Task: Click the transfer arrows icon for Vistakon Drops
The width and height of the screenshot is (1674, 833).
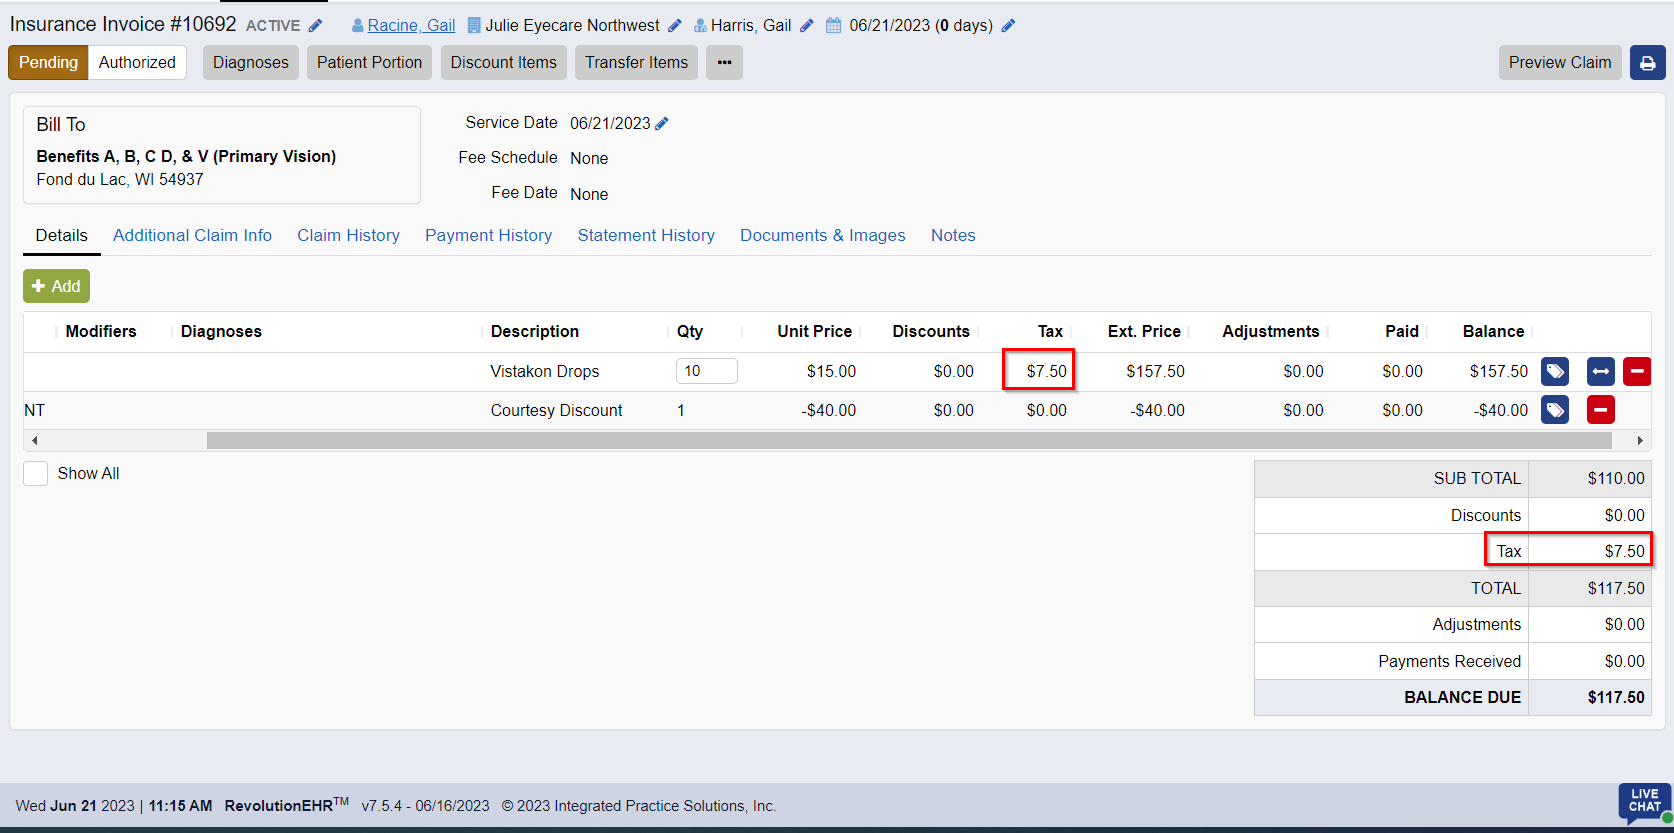Action: pyautogui.click(x=1600, y=372)
